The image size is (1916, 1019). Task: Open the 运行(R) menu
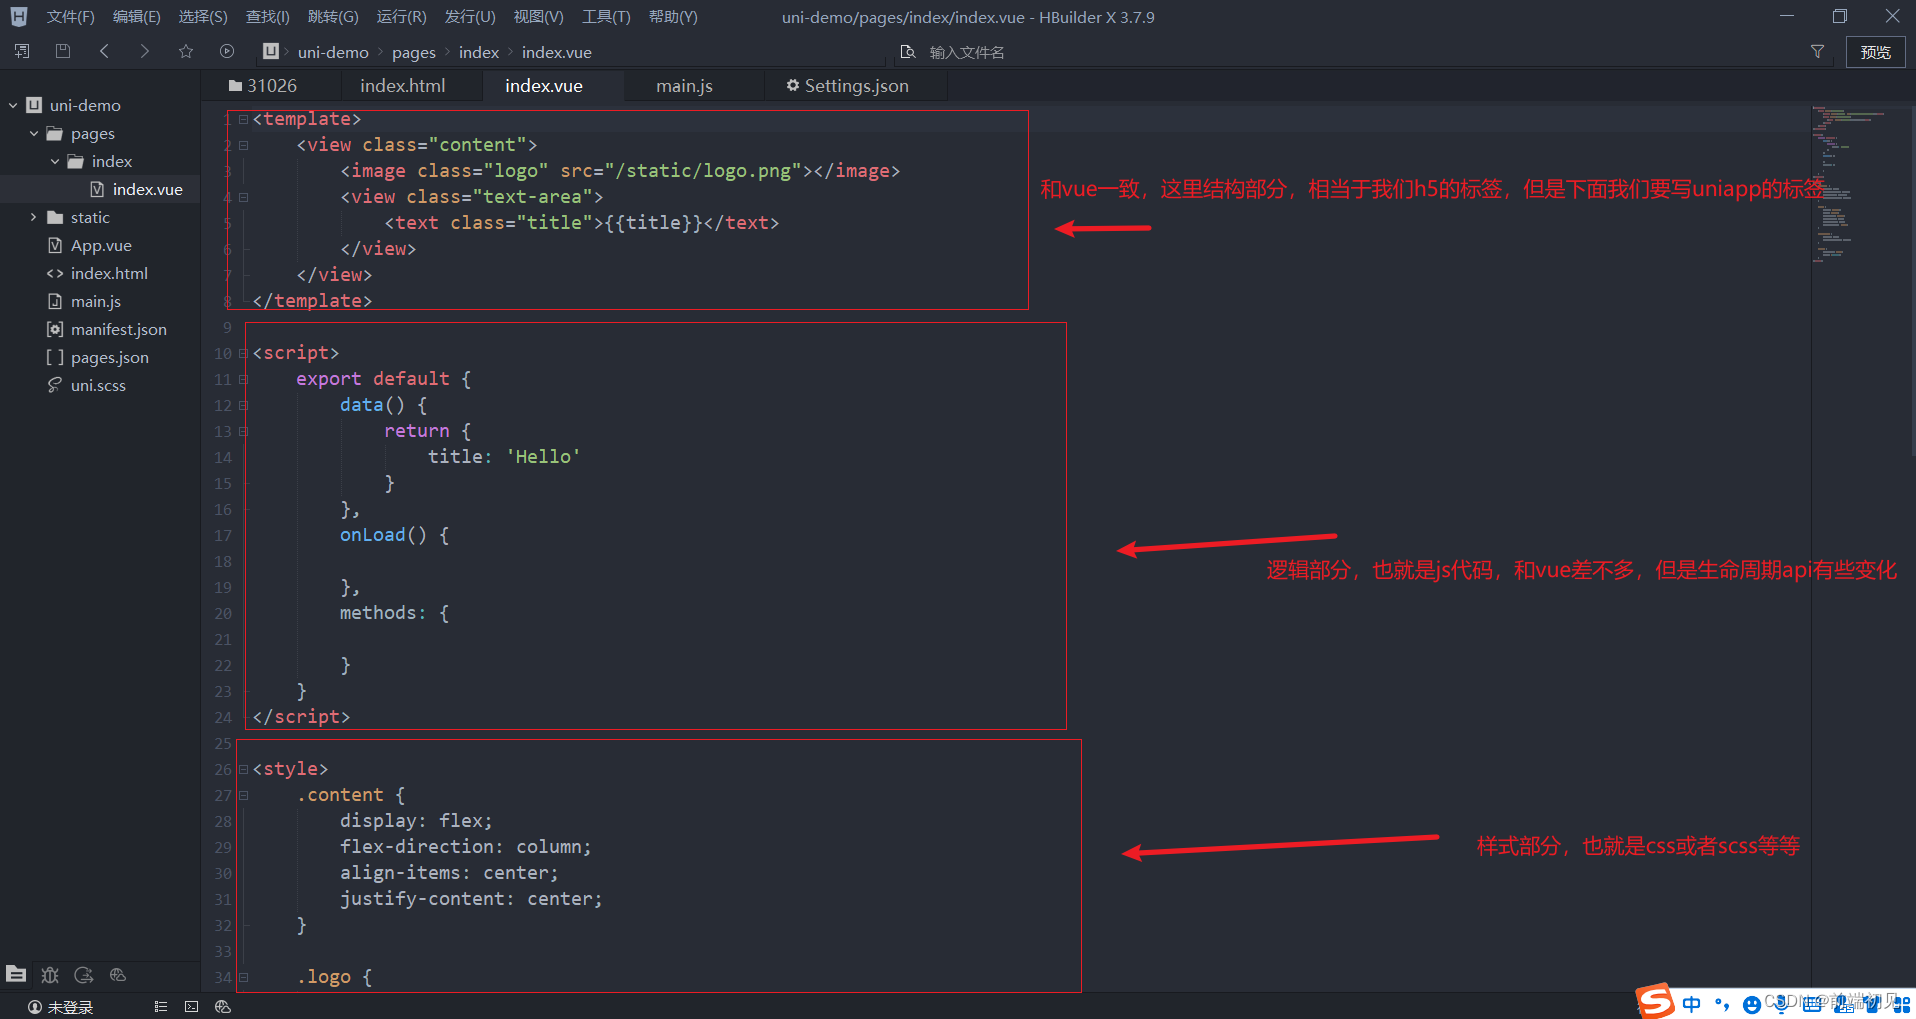click(x=401, y=17)
